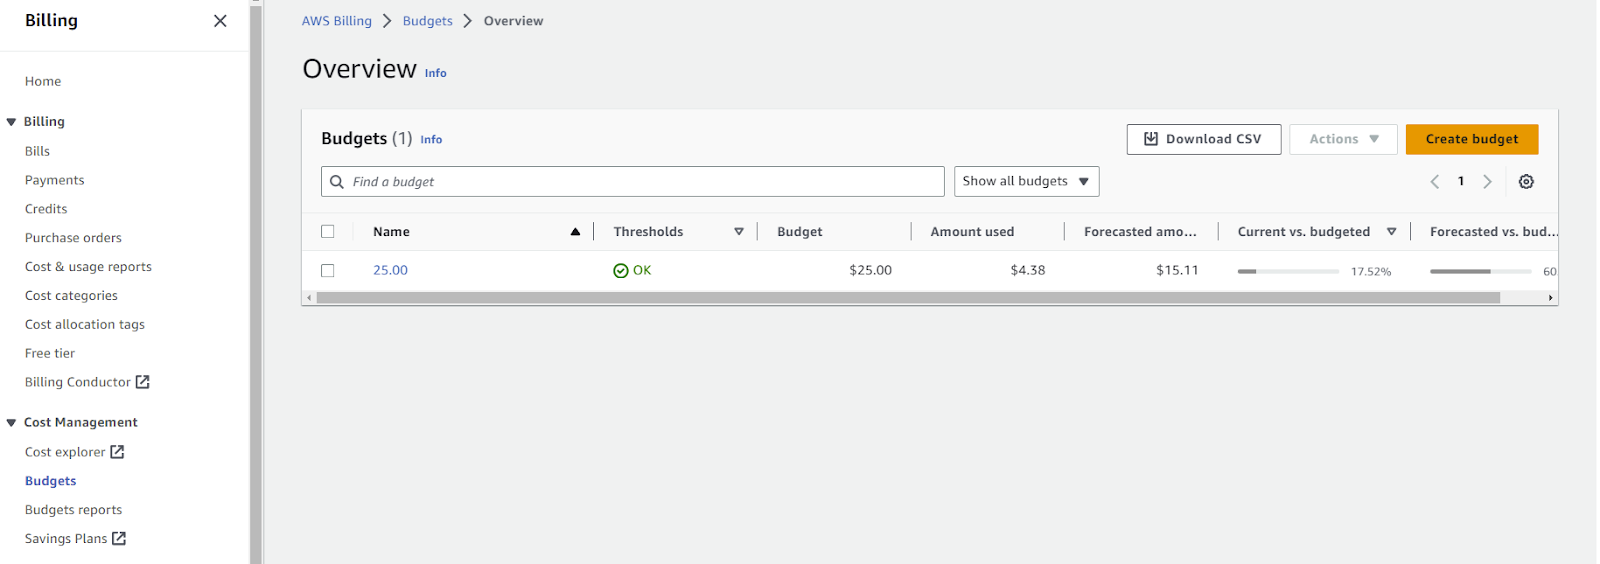
Task: Open Cost categories in the sidebar
Action: coord(71,297)
